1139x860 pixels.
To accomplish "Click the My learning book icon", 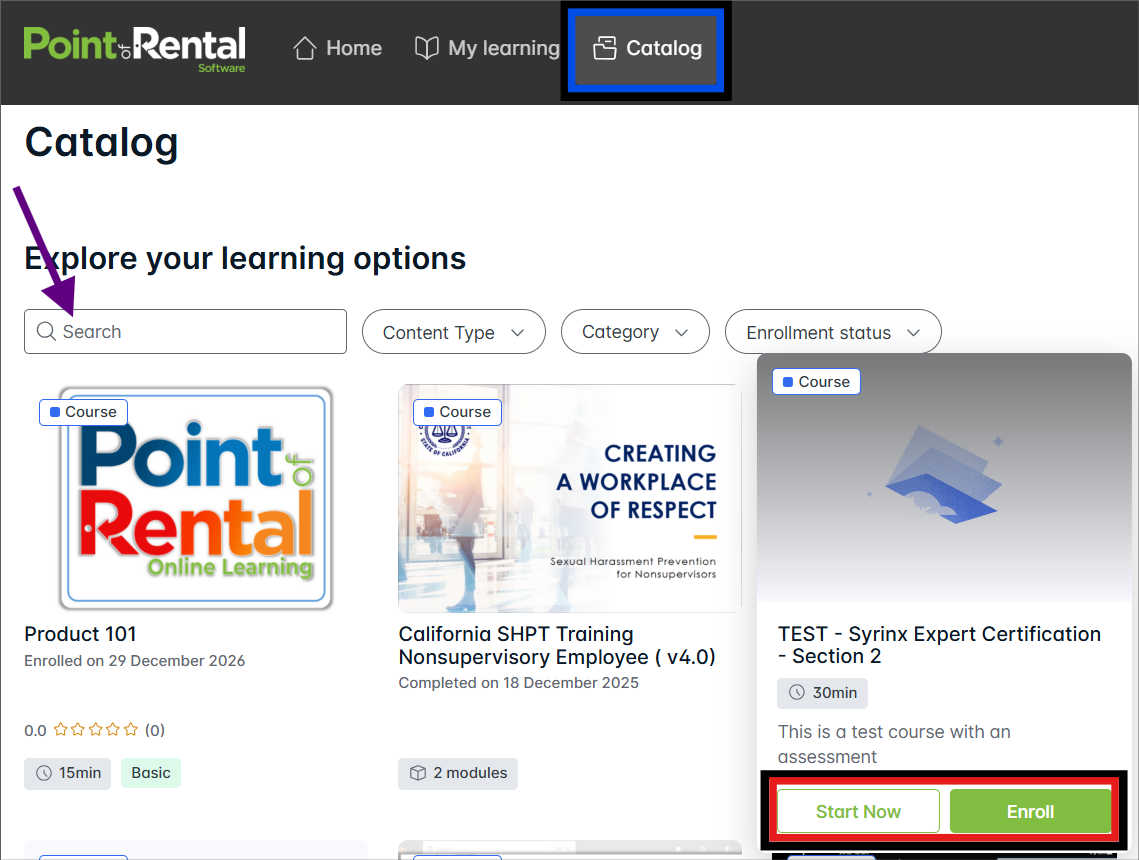I will 427,48.
